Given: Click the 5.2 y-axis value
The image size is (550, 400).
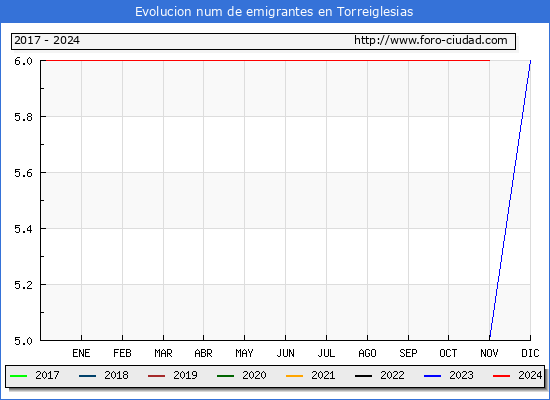Looking at the screenshot, I should 23,285.
